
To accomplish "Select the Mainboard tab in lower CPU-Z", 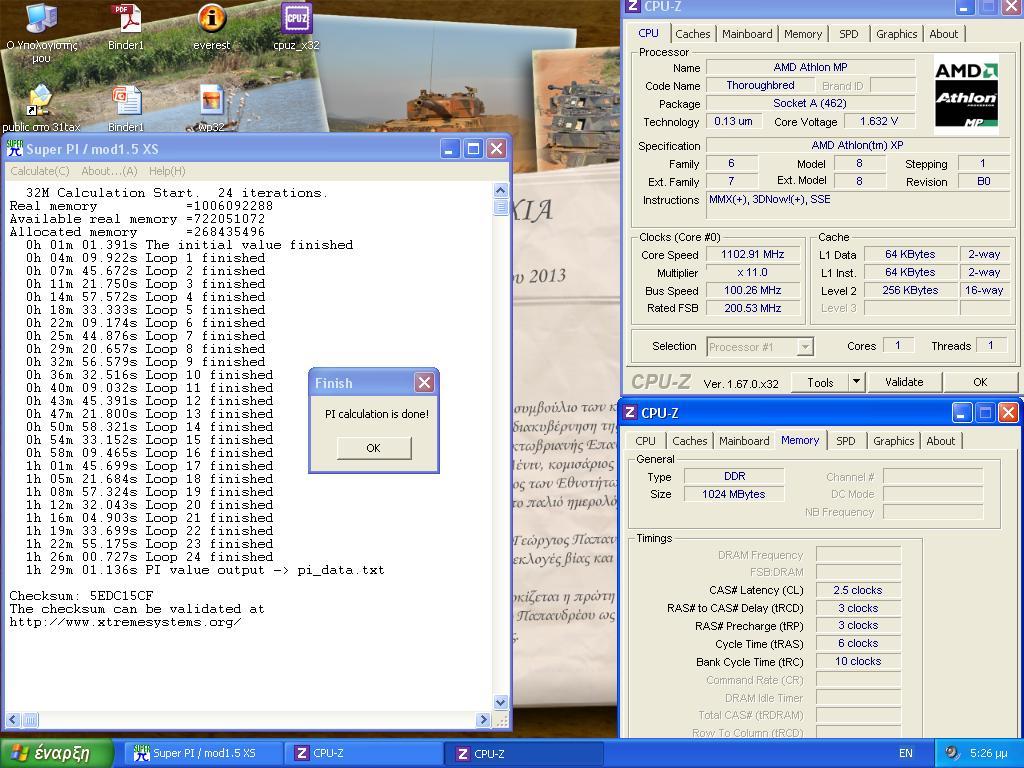I will pyautogui.click(x=744, y=441).
